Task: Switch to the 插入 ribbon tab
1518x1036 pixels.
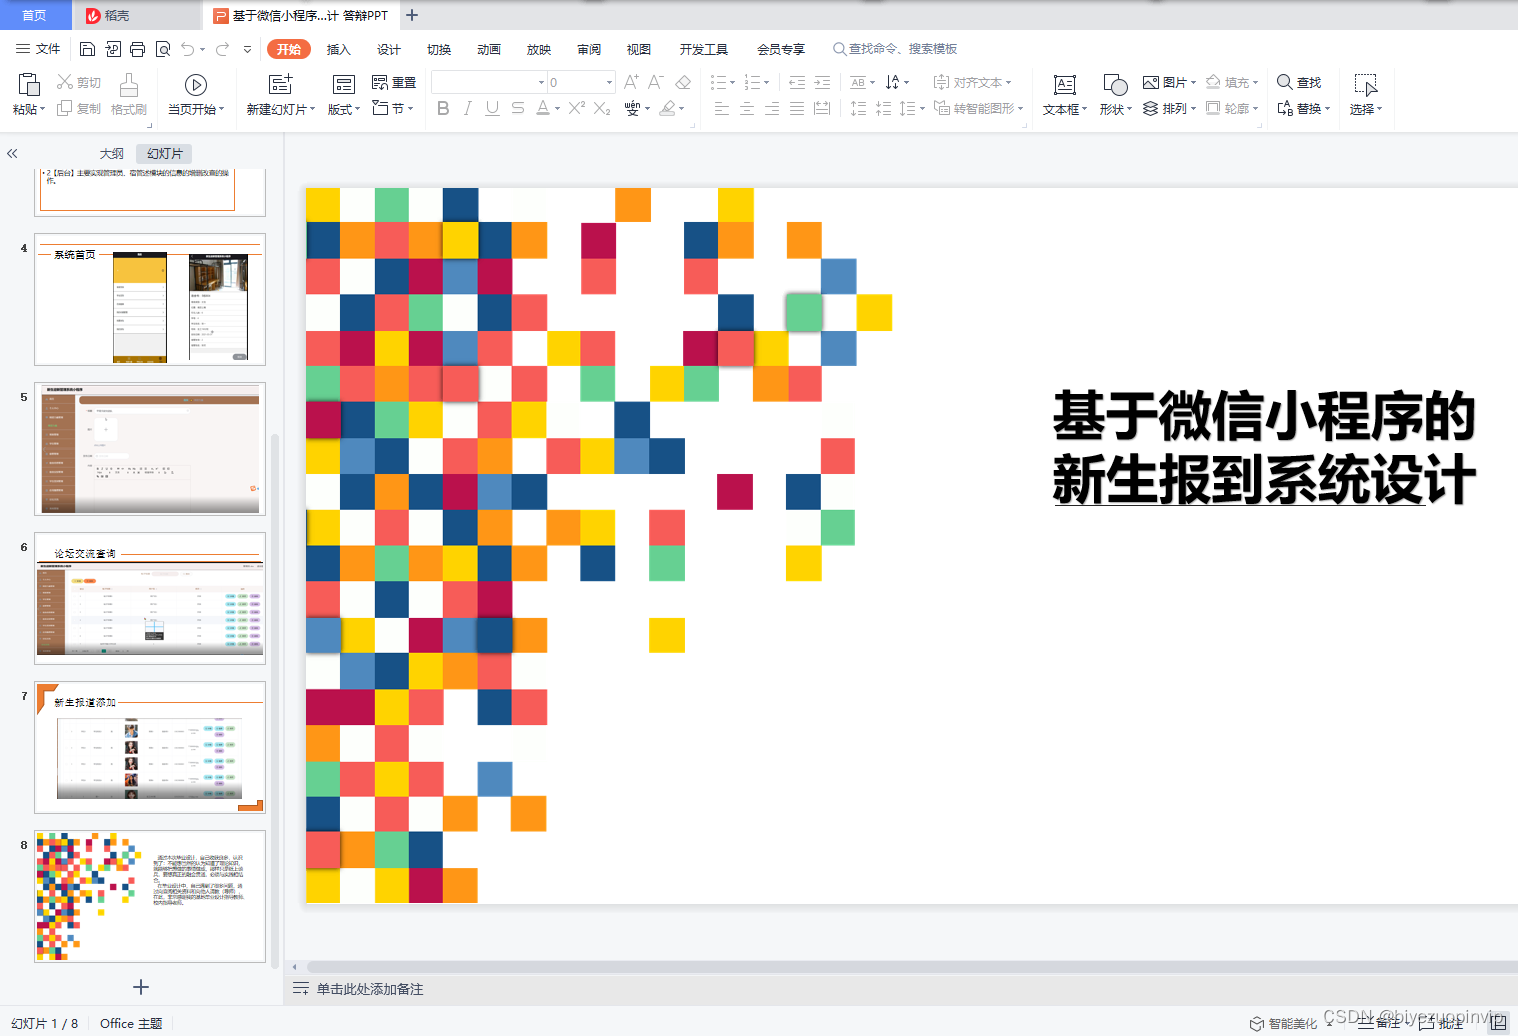Action: [338, 48]
